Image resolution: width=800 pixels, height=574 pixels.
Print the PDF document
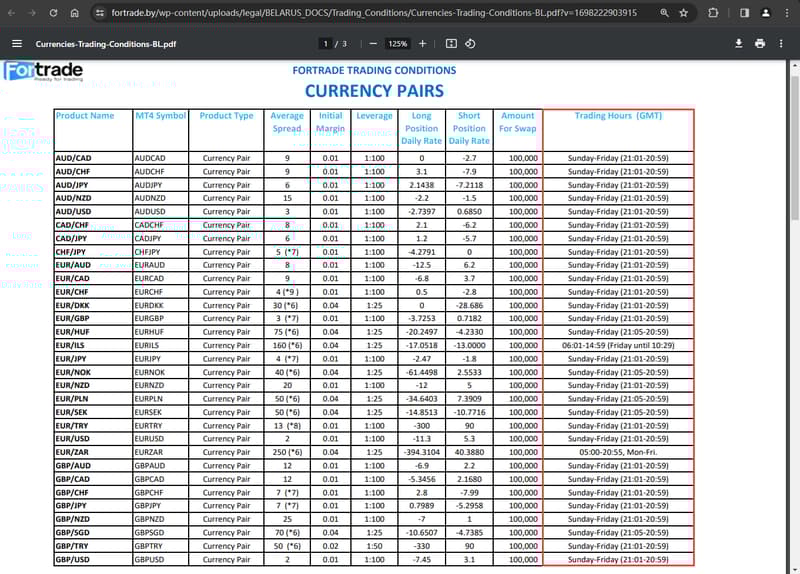[760, 44]
